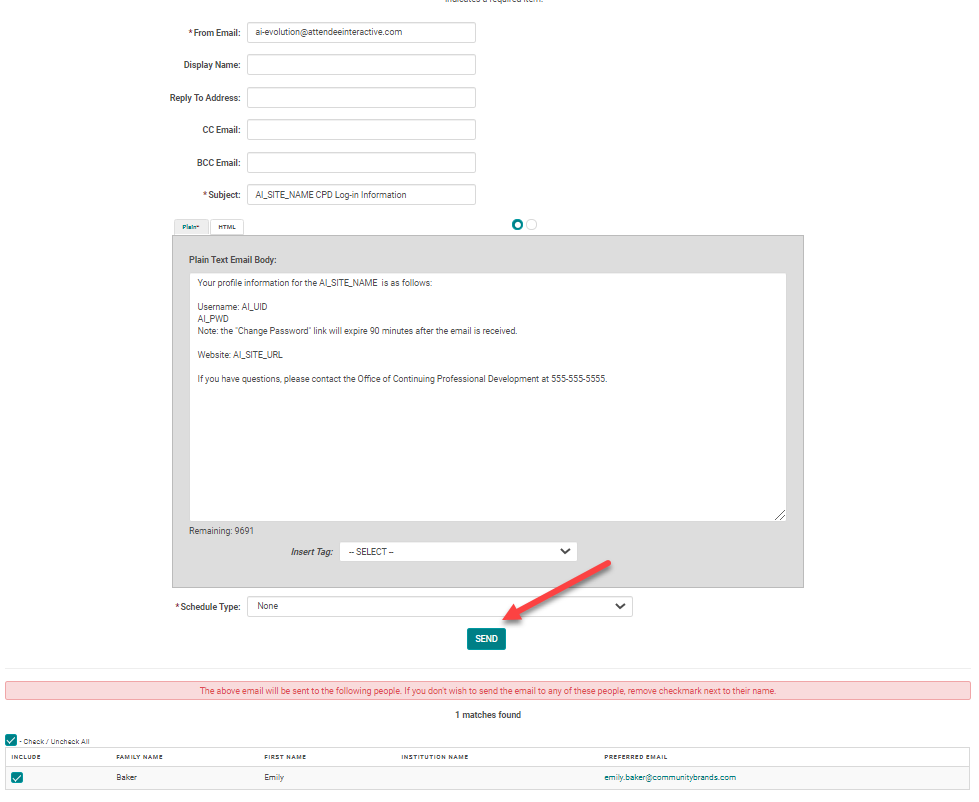Click the Family Name column header
The width and height of the screenshot is (979, 802).
tap(139, 757)
